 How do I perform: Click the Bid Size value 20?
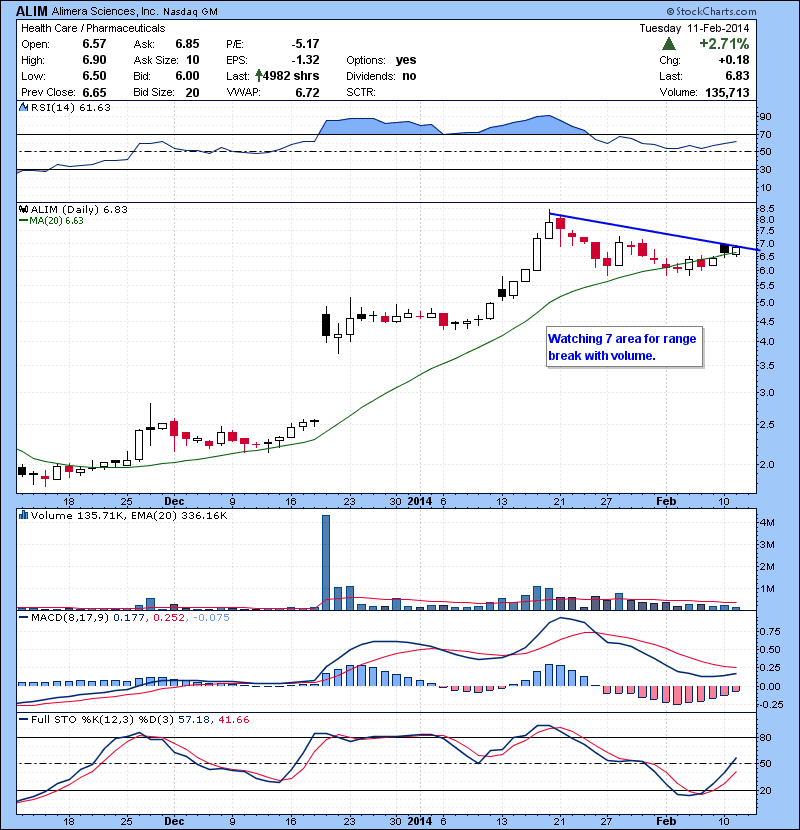pos(192,92)
